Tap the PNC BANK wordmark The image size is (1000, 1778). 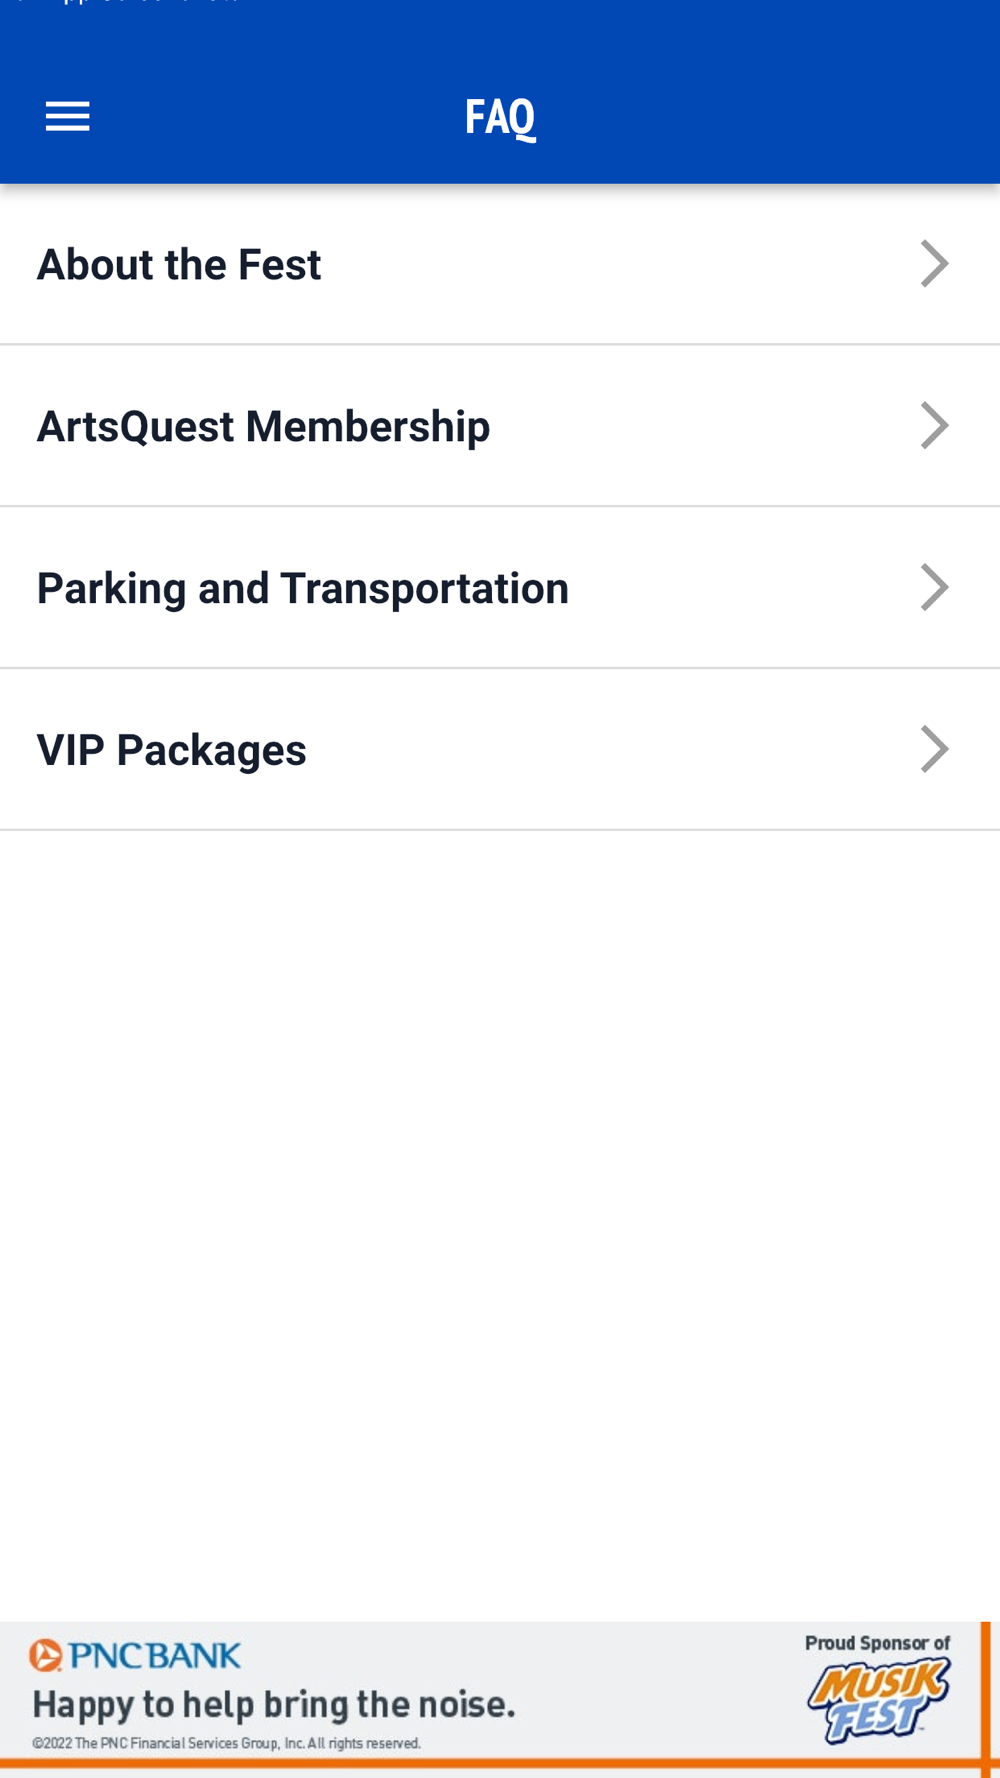pyautogui.click(x=155, y=1656)
